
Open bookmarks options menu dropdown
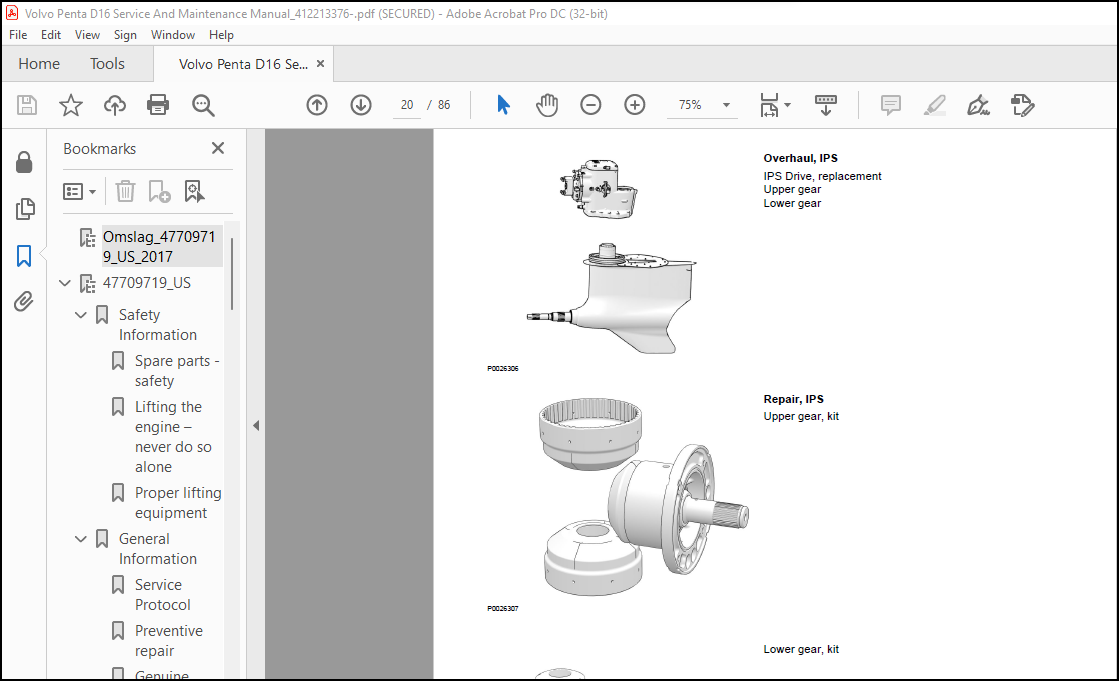pos(79,191)
